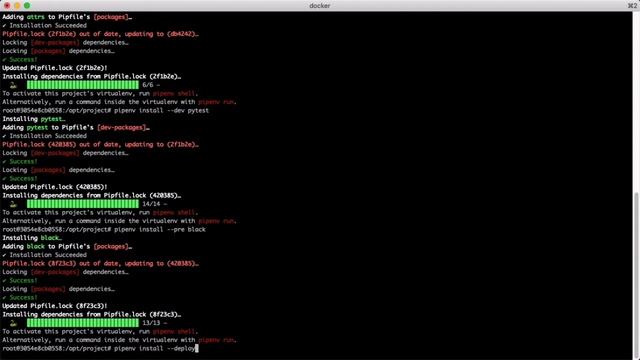Click the line "Adding pytest to Pipfile's [dev-packages]"
Viewport: 640px width, 360px height.
coord(76,127)
